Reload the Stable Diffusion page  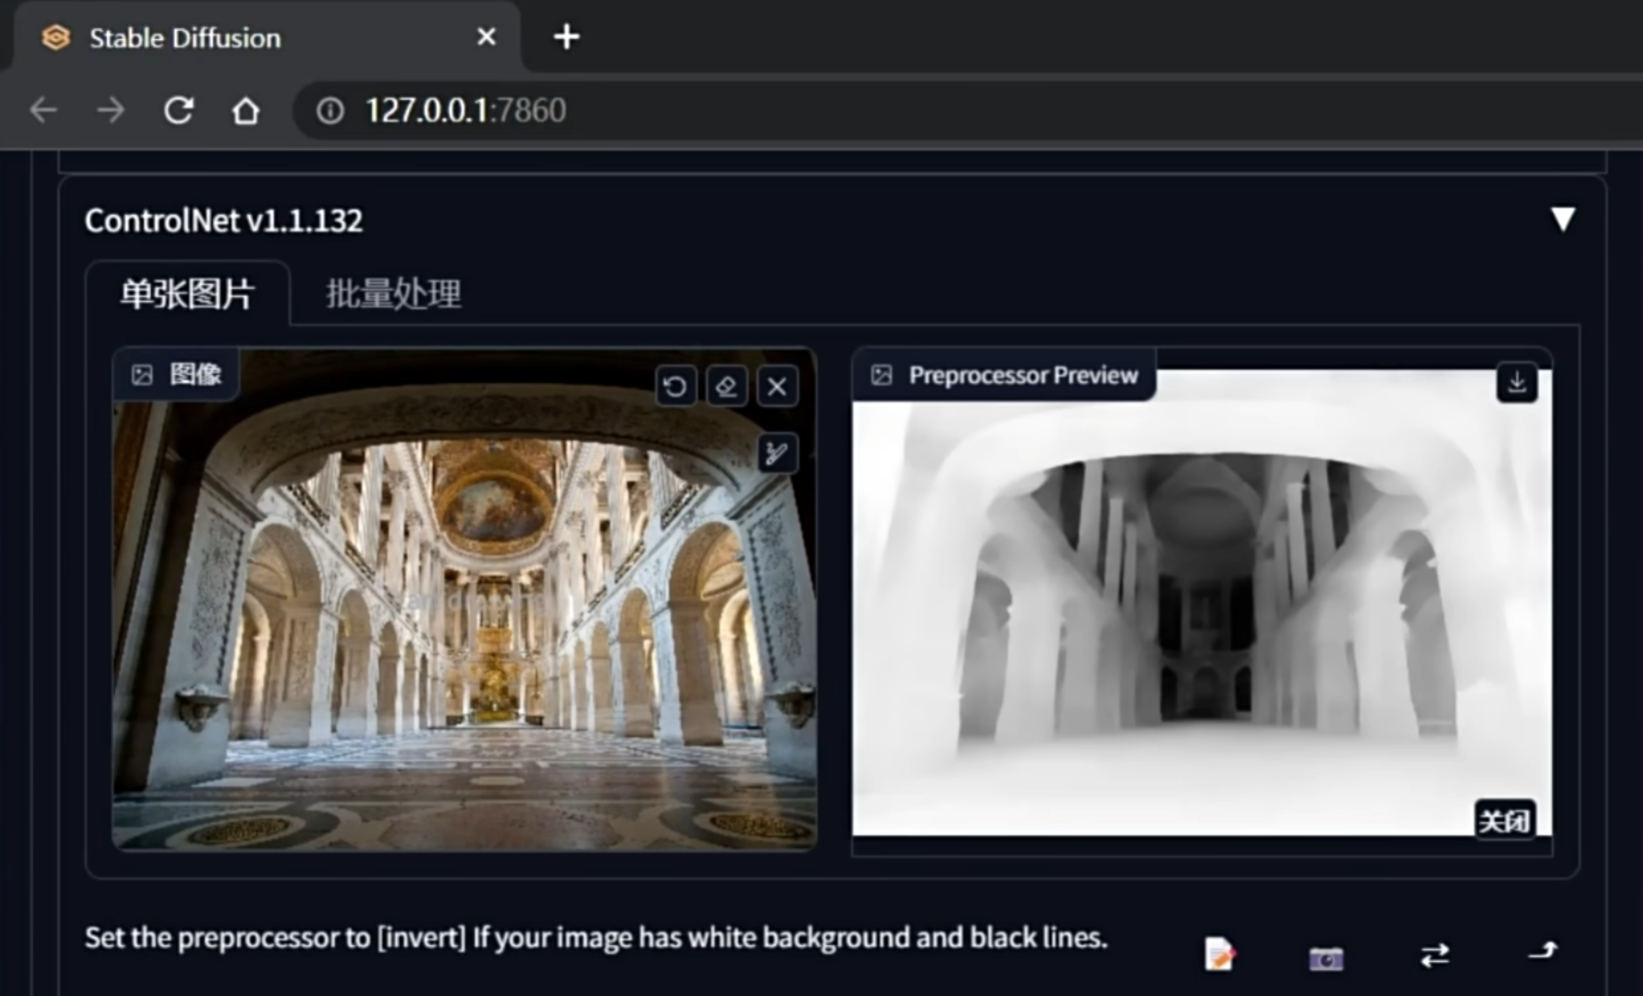pos(178,109)
